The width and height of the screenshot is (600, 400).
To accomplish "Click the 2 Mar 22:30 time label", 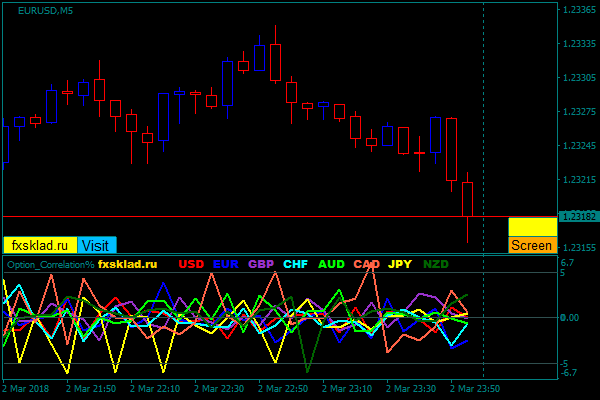I will point(219,389).
